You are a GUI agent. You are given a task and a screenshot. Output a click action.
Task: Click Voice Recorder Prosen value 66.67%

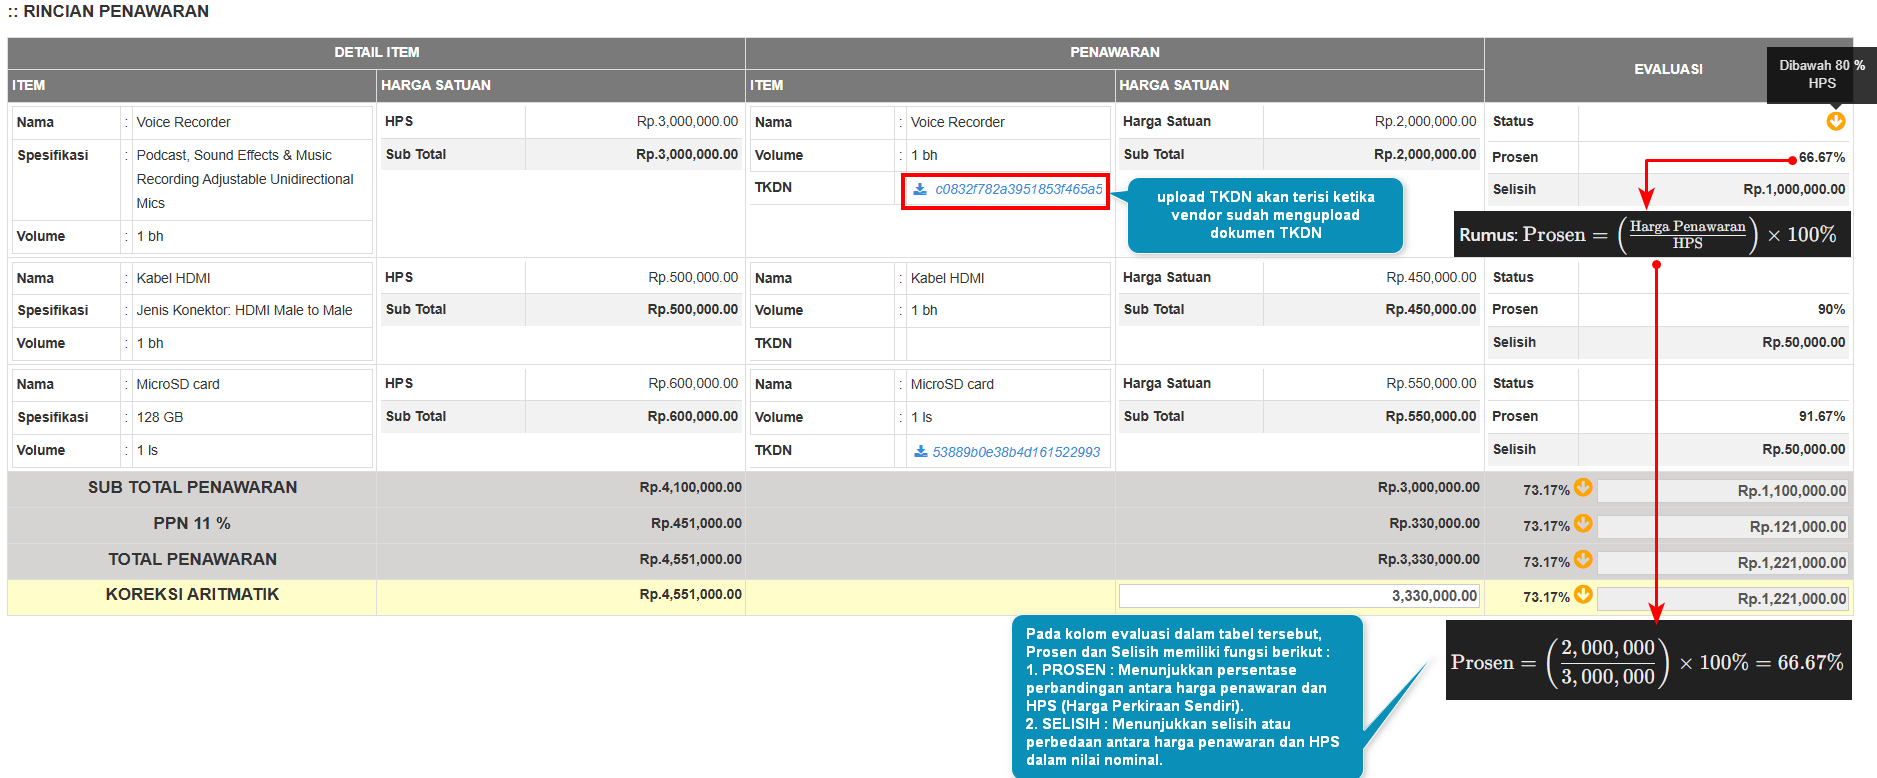[x=1821, y=157]
